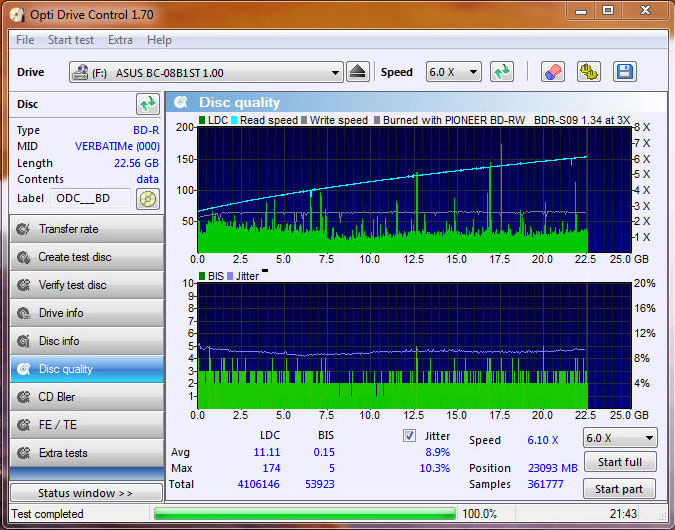Open Extra tests page
Viewport: 675px width, 530px height.
click(87, 453)
